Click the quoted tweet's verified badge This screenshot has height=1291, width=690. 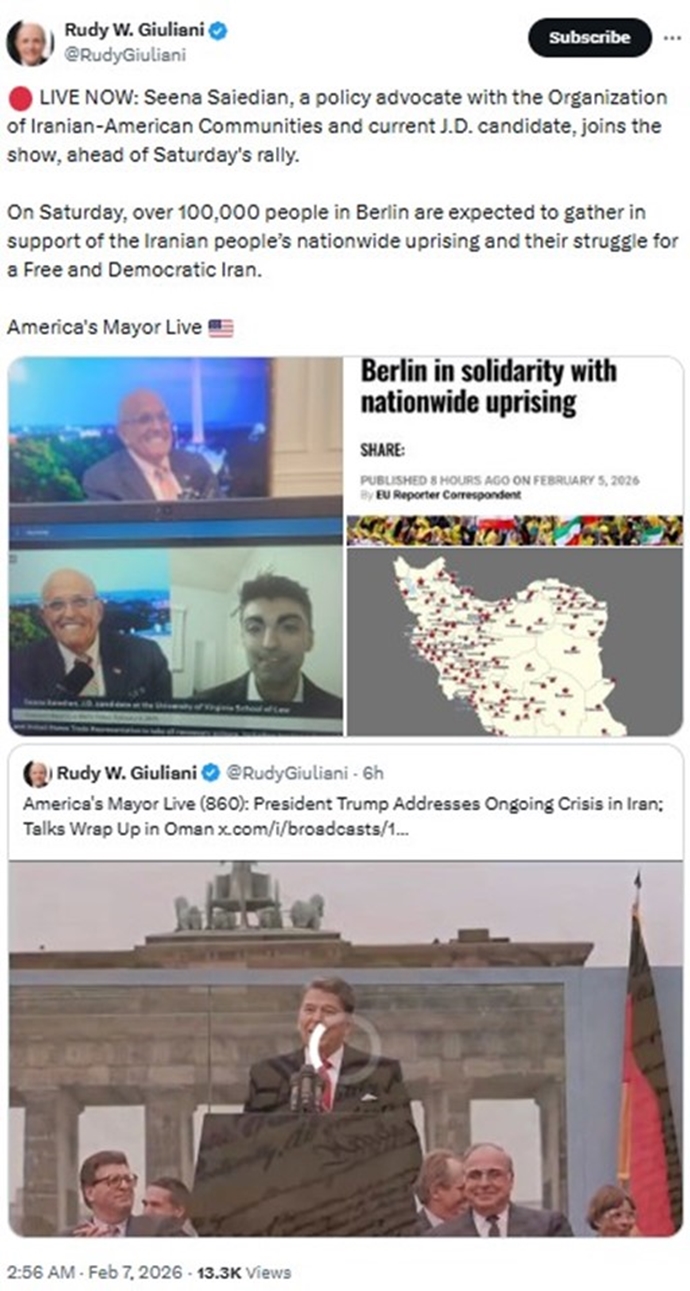(210, 773)
